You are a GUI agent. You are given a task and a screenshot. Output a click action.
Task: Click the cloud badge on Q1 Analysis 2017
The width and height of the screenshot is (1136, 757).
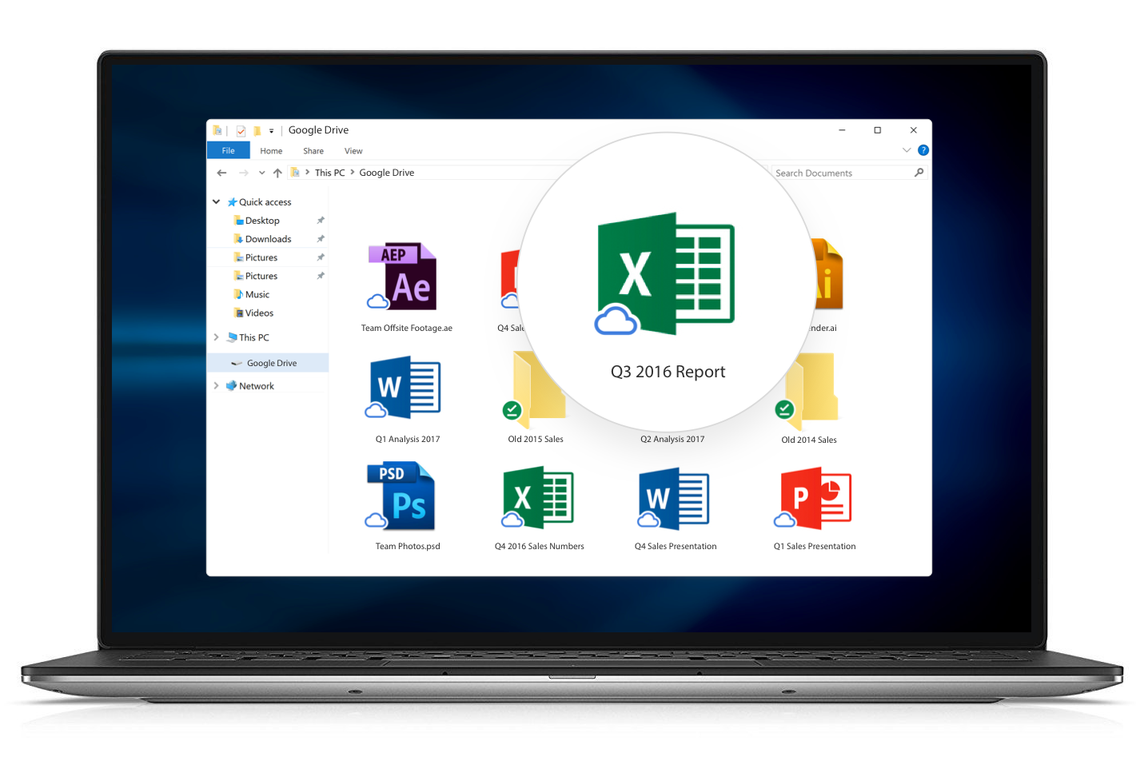coord(376,411)
